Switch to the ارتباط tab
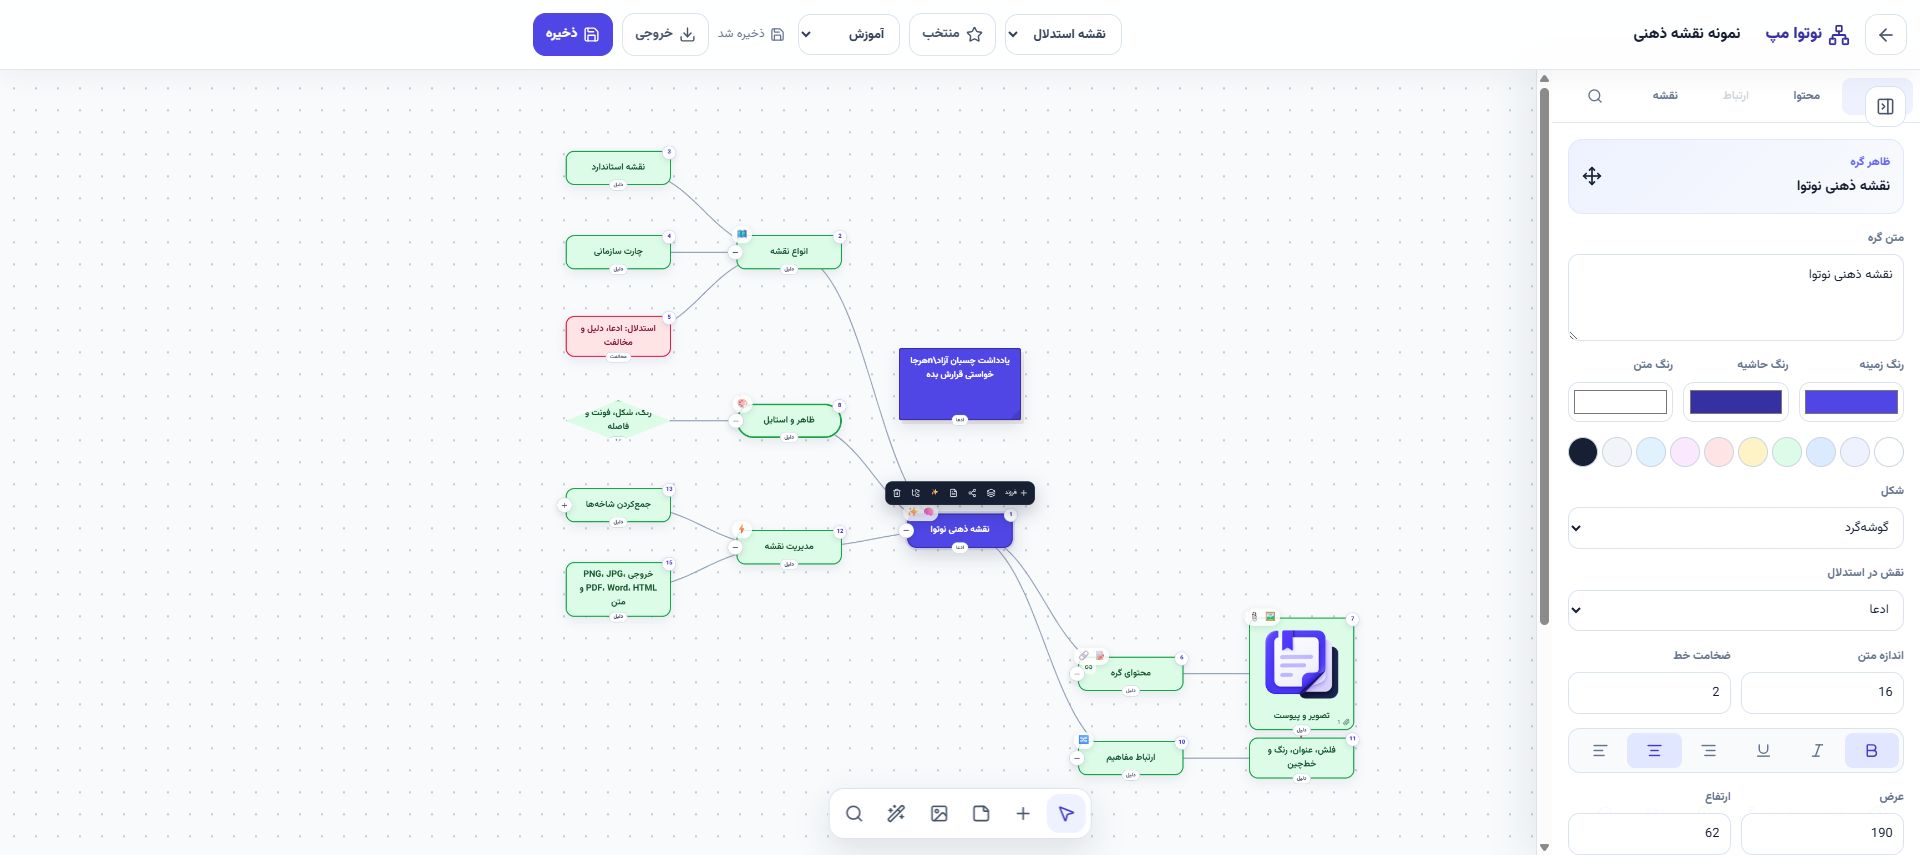This screenshot has height=855, width=1920. [1735, 96]
